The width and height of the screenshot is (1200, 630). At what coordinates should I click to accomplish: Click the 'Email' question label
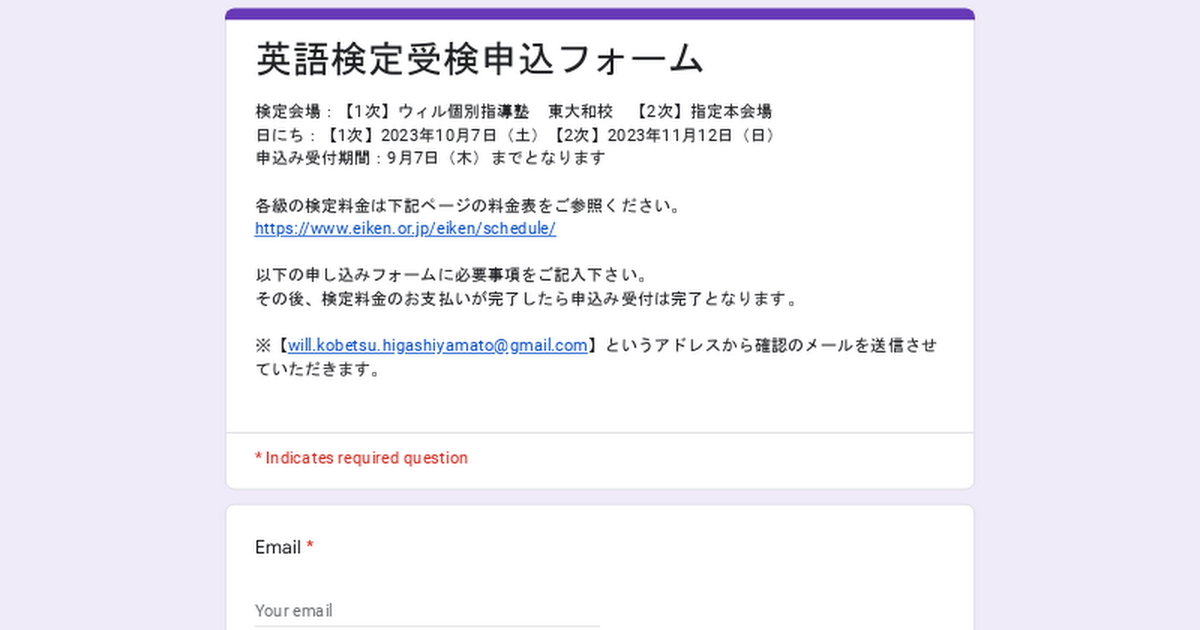277,547
